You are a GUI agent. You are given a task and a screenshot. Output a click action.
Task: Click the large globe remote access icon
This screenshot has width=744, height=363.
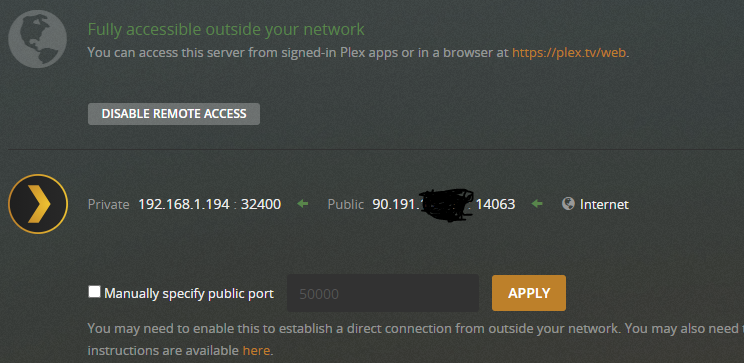[37, 39]
